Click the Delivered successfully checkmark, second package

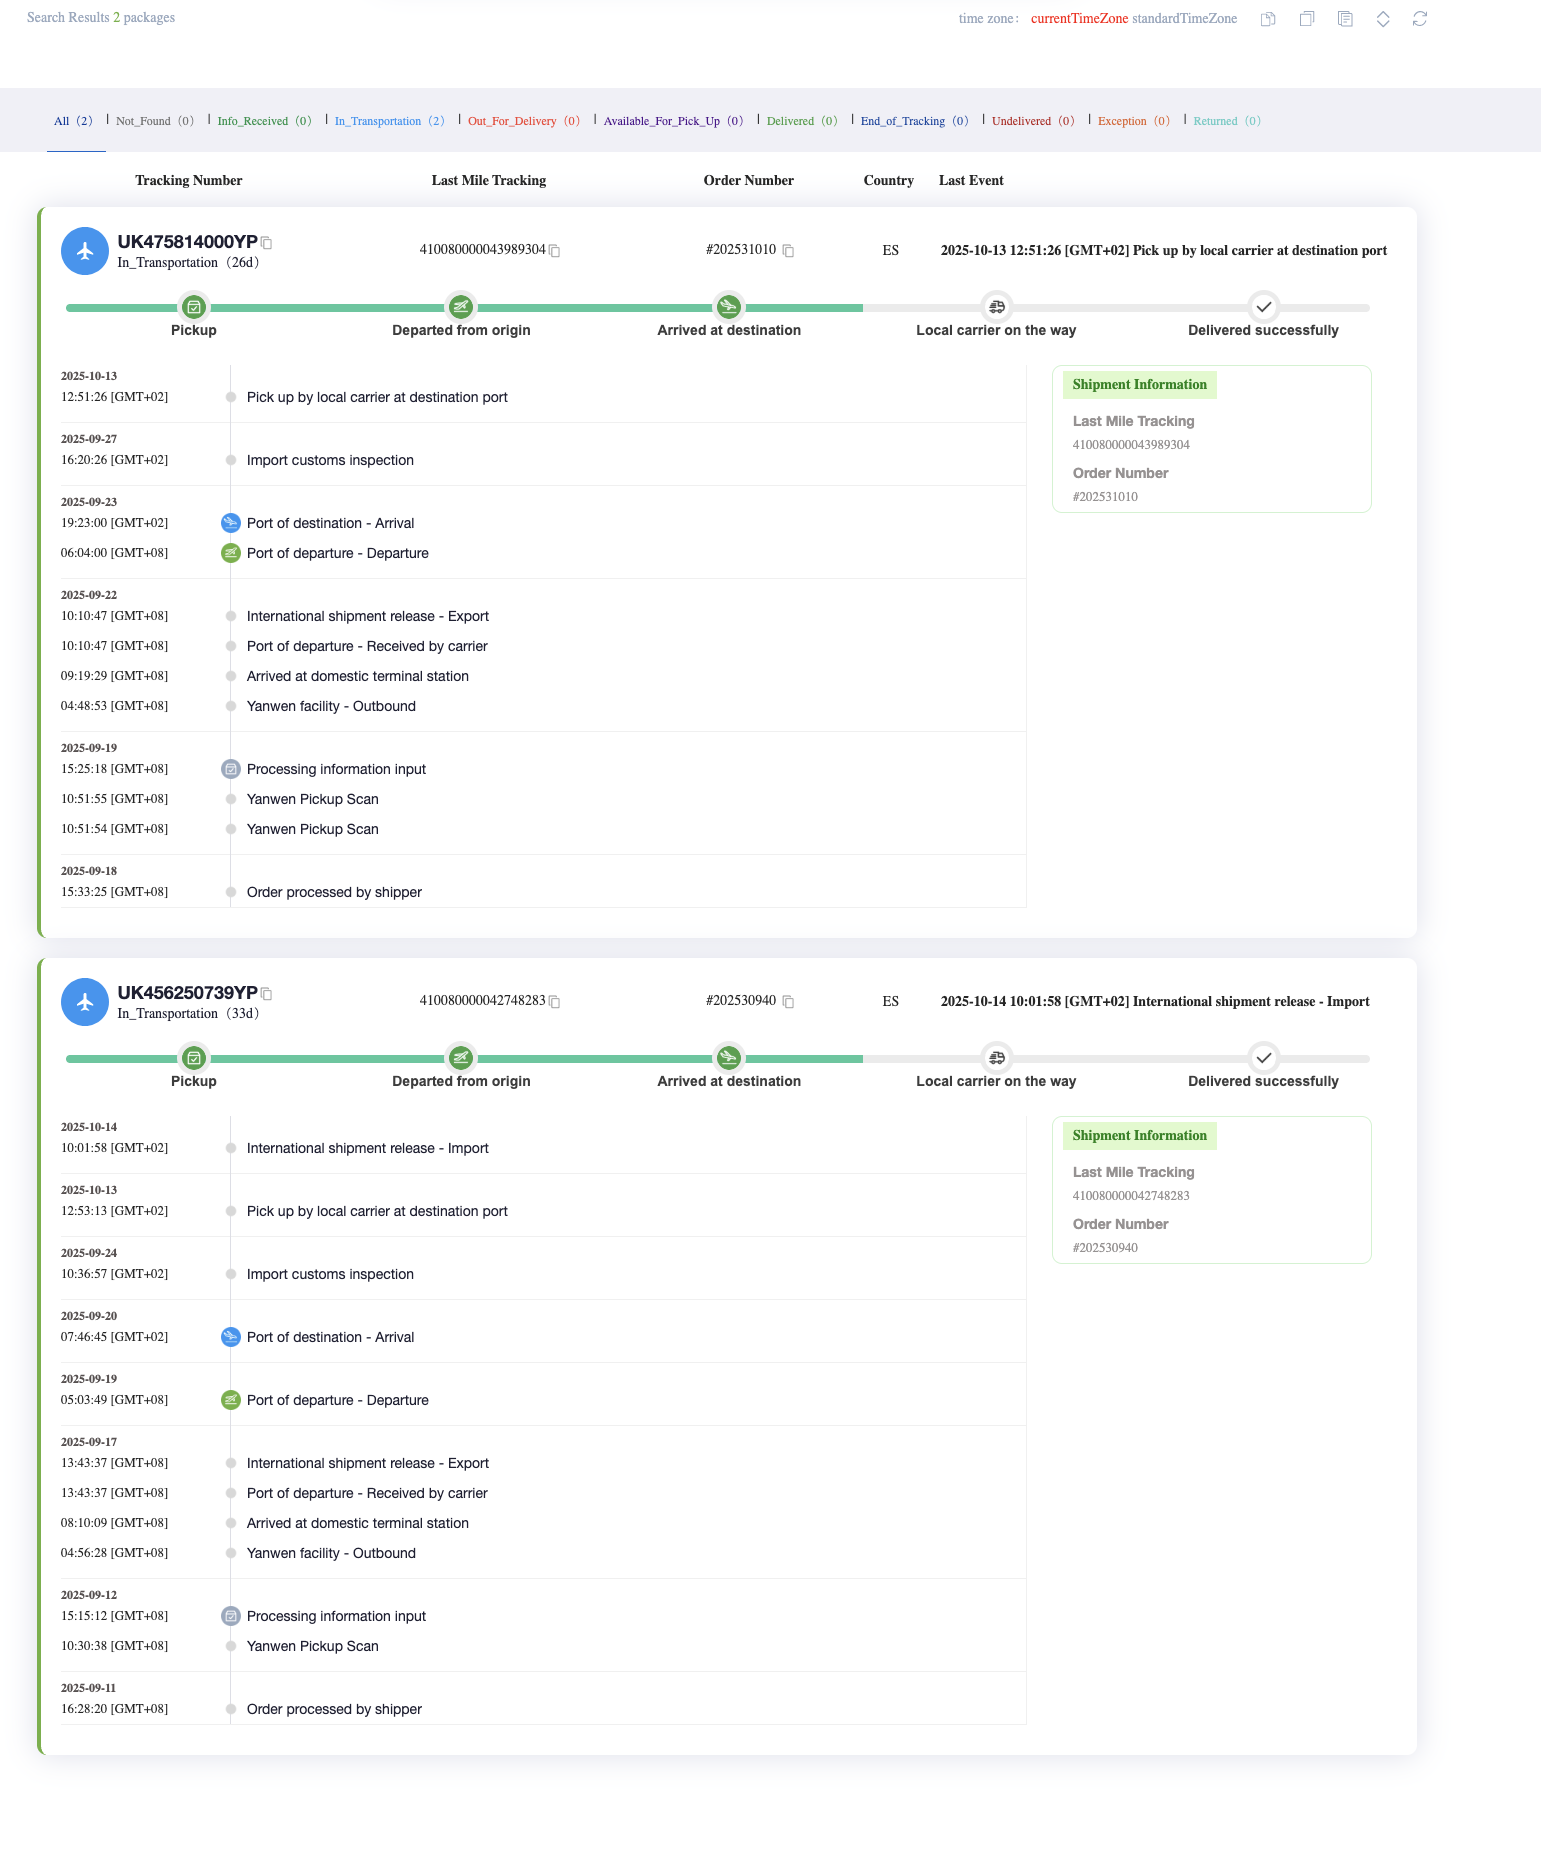pyautogui.click(x=1263, y=1058)
